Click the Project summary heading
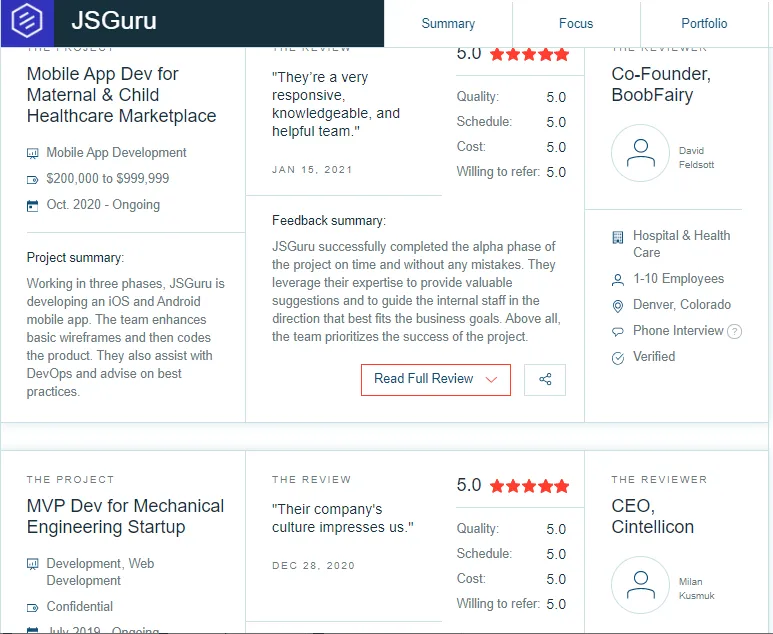 click(75, 257)
